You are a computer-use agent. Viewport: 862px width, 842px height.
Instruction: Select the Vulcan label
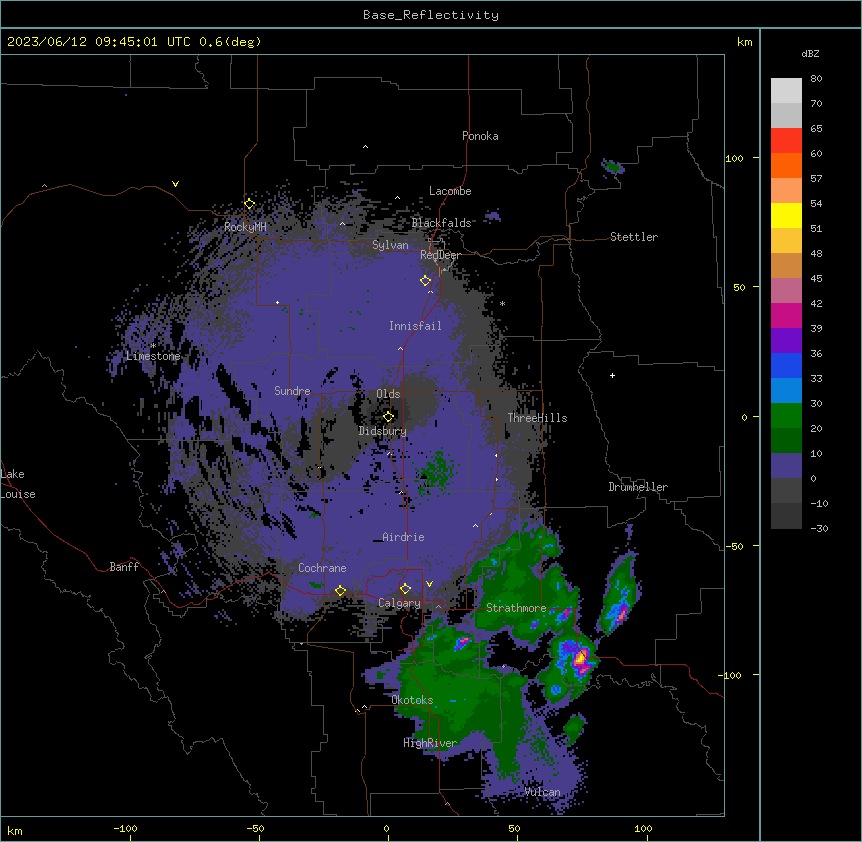542,792
